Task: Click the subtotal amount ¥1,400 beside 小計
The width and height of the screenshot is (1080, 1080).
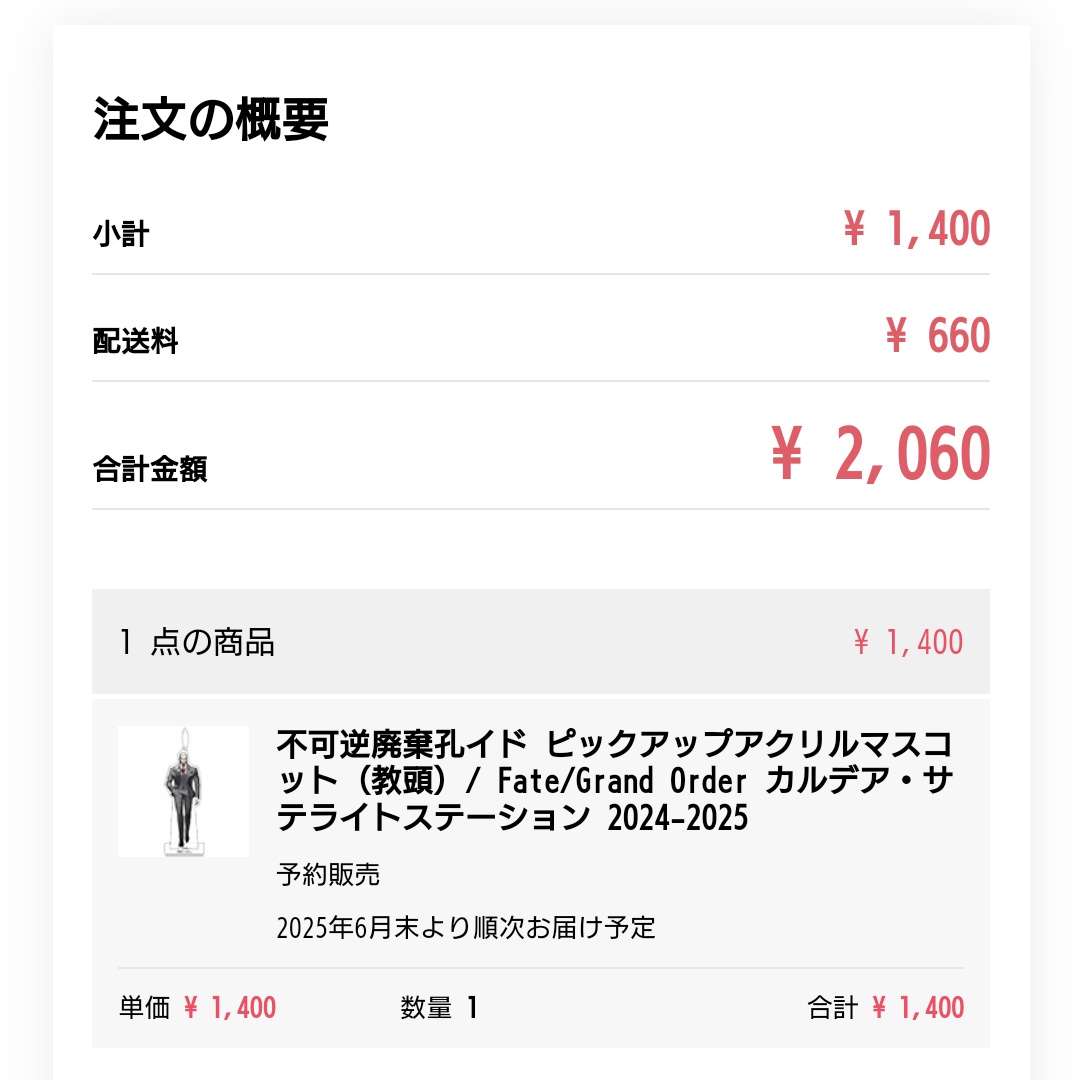Action: coord(916,229)
